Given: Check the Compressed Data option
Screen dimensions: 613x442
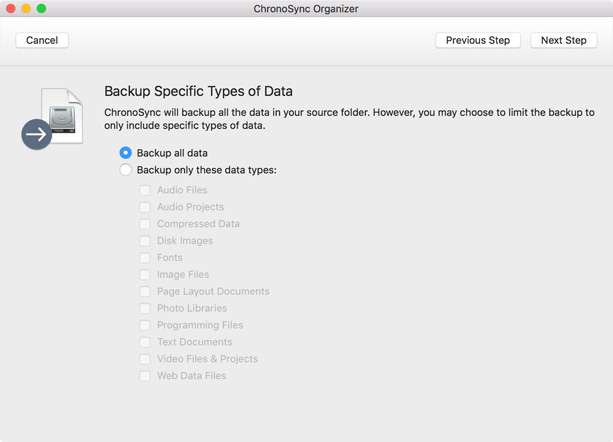Looking at the screenshot, I should pos(145,224).
